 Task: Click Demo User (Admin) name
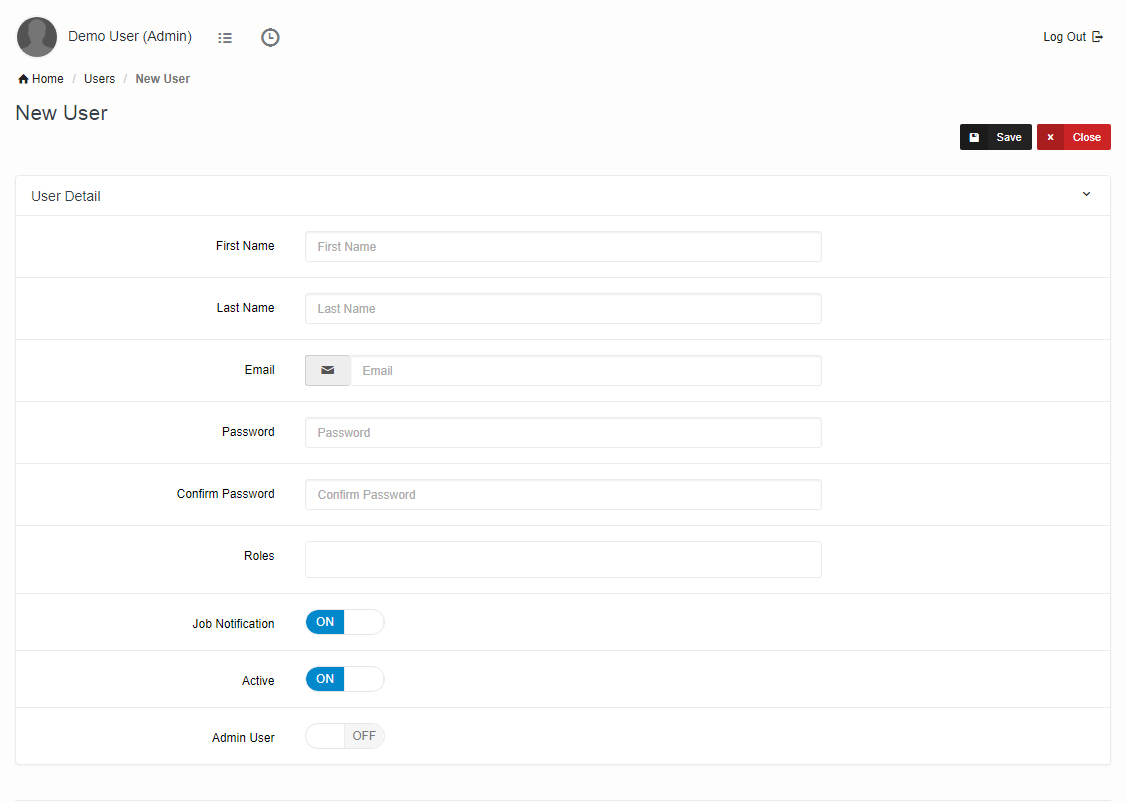pyautogui.click(x=130, y=36)
